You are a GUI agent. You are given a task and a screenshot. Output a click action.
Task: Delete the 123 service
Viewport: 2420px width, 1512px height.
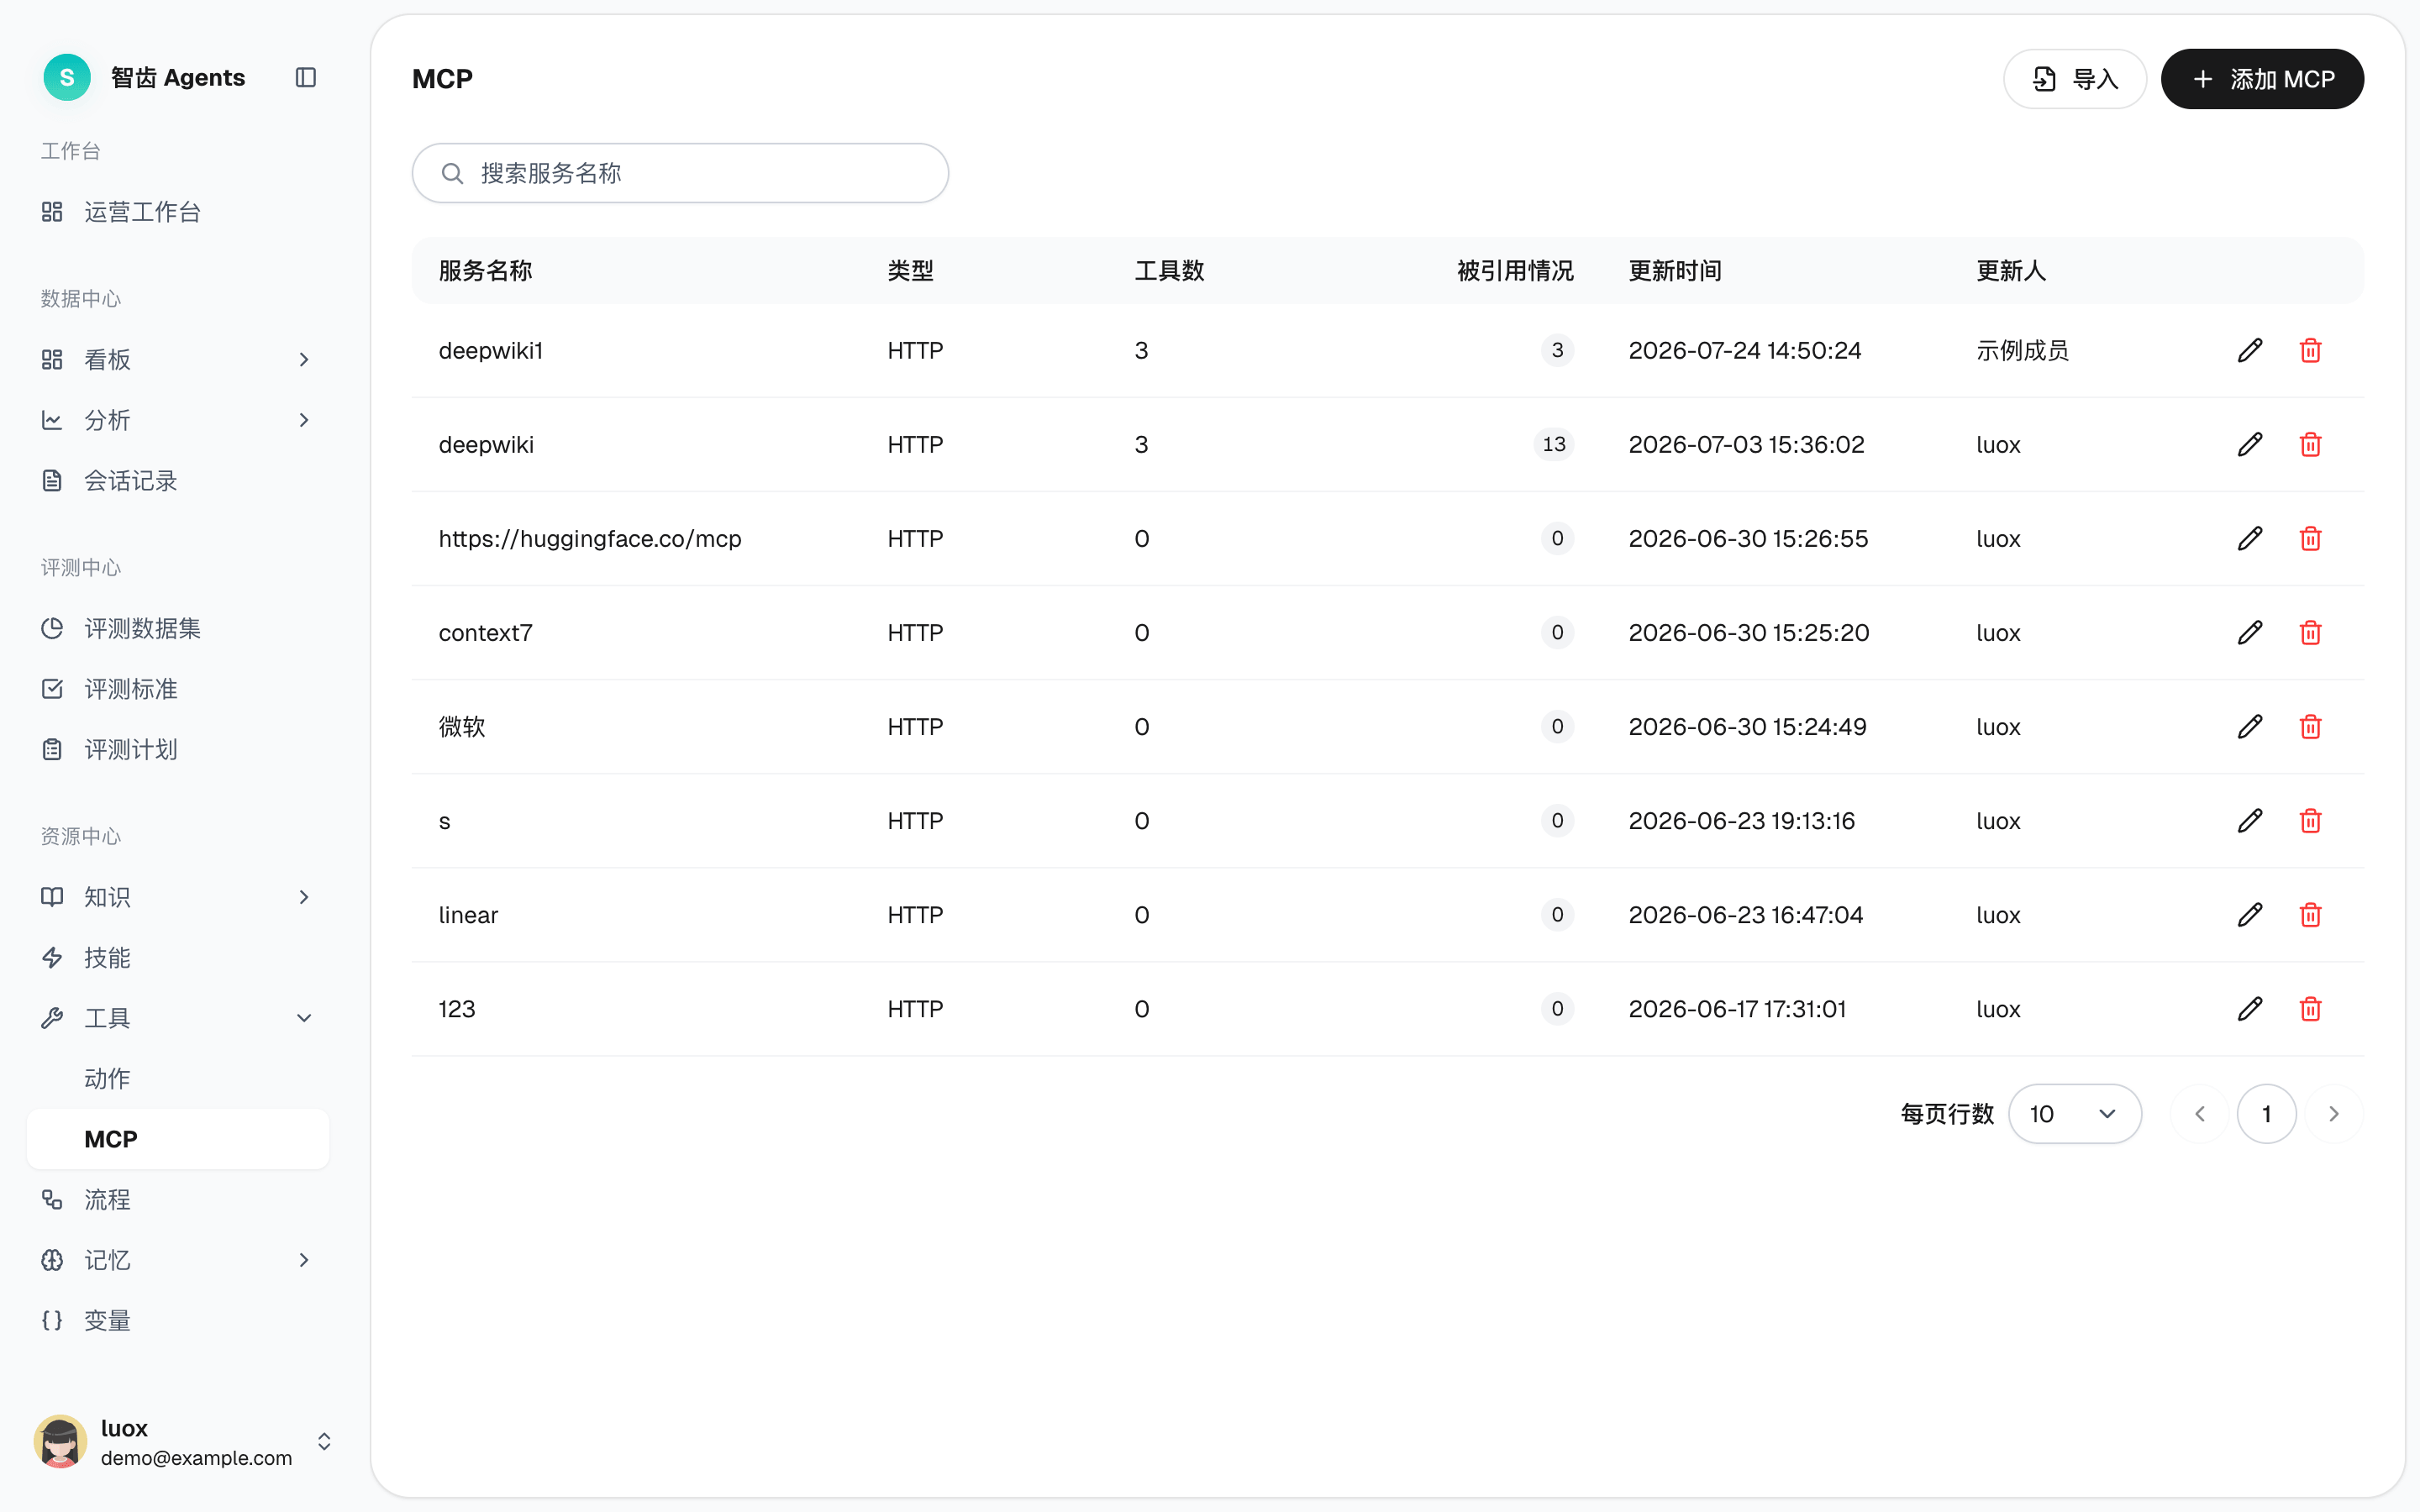click(2310, 1008)
